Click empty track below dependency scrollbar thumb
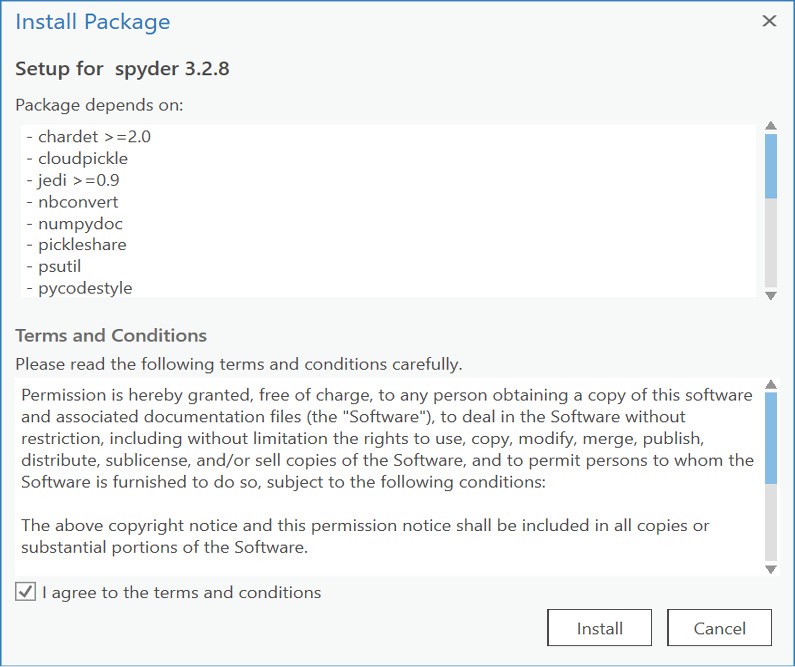This screenshot has width=795, height=667. [771, 245]
